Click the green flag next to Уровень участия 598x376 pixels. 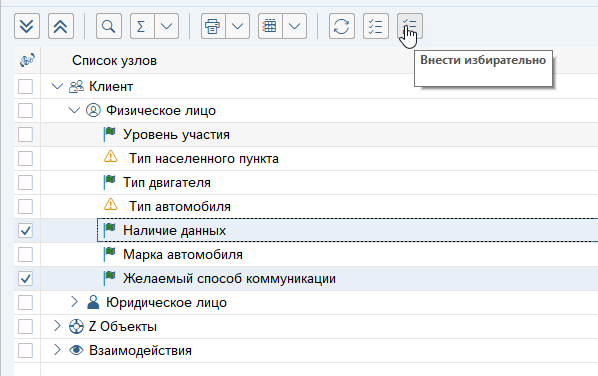[109, 134]
